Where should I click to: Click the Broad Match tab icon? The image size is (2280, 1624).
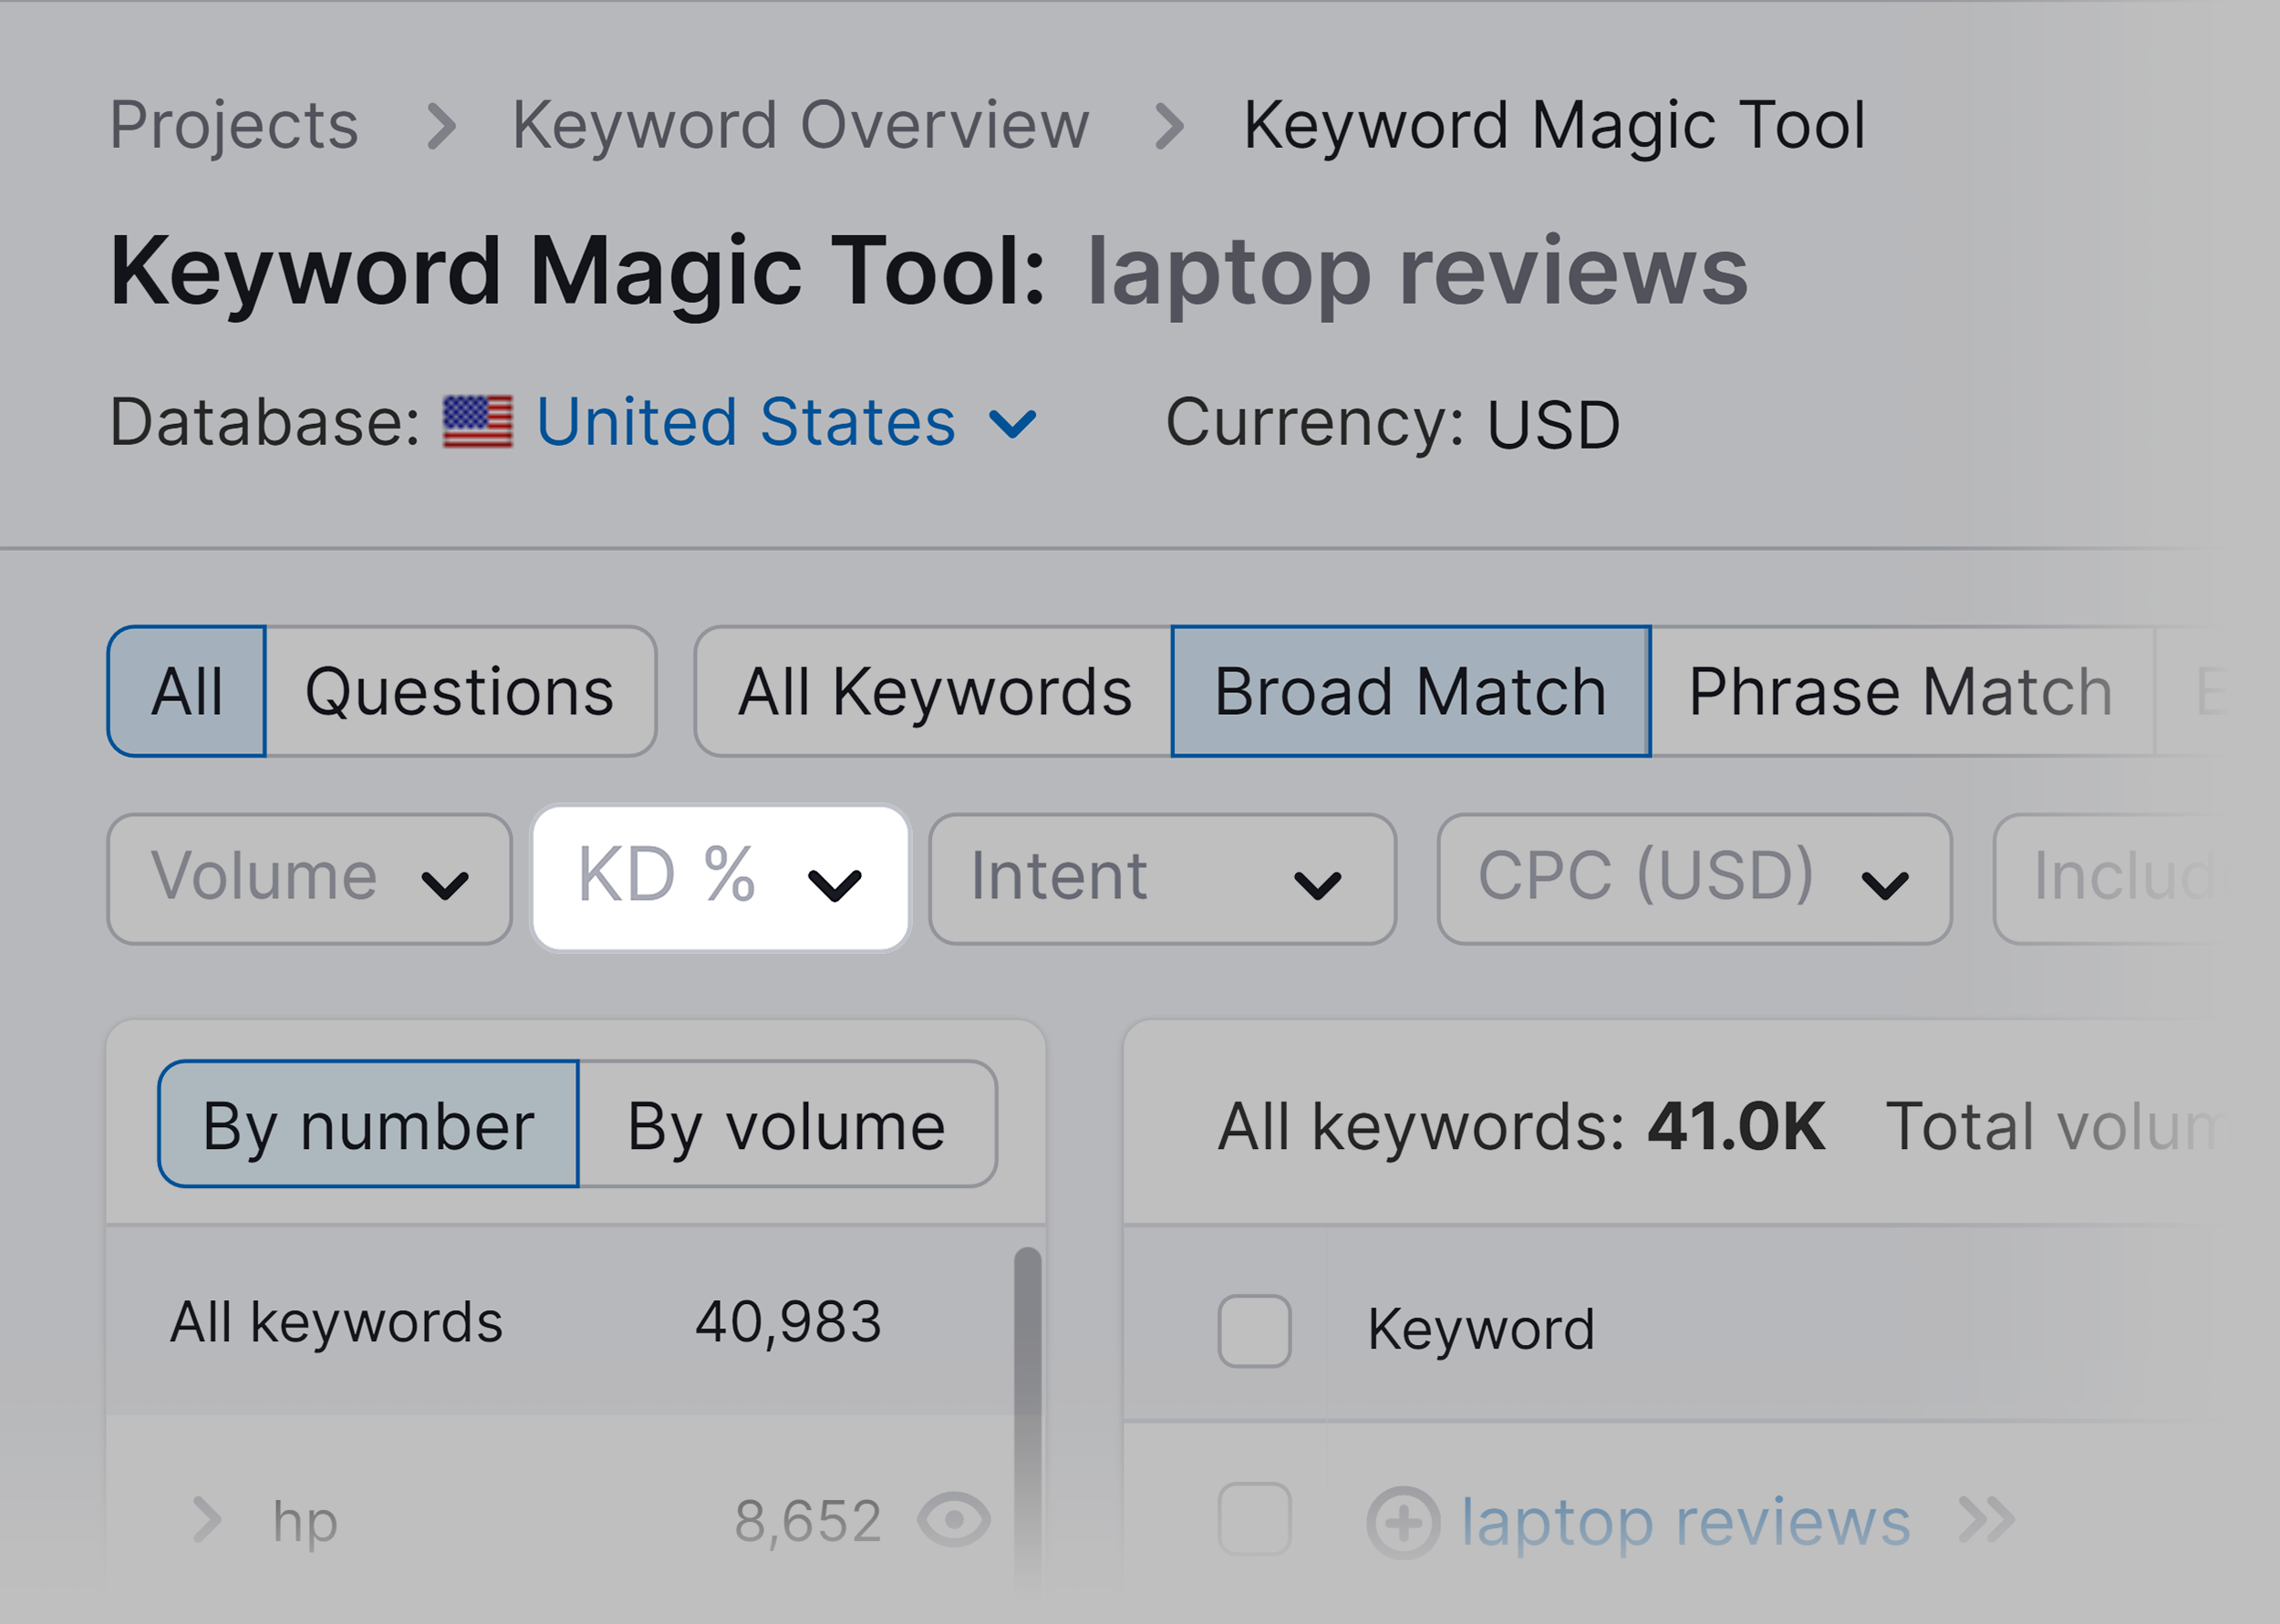(x=1408, y=688)
